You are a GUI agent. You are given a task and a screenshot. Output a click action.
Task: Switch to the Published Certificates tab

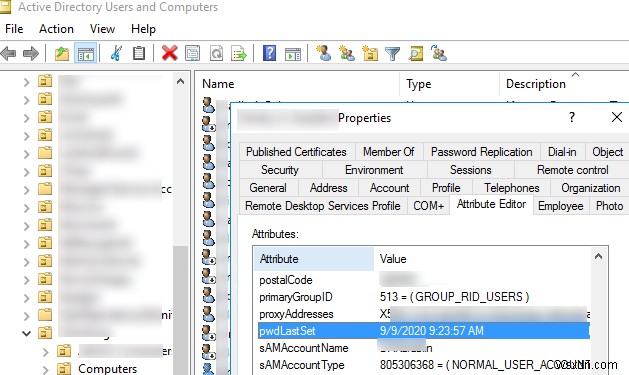296,152
